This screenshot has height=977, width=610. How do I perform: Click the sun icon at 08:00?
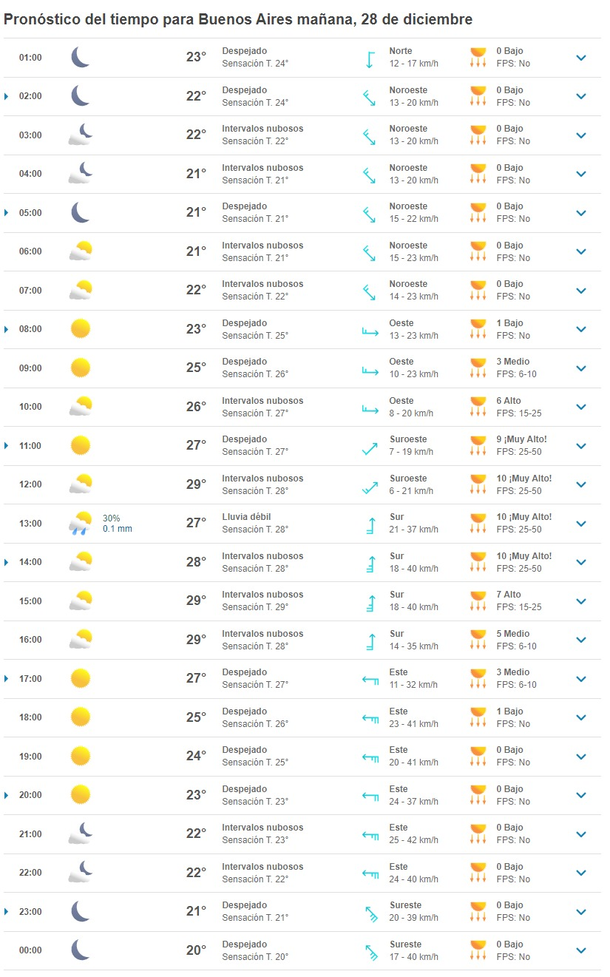tap(80, 329)
